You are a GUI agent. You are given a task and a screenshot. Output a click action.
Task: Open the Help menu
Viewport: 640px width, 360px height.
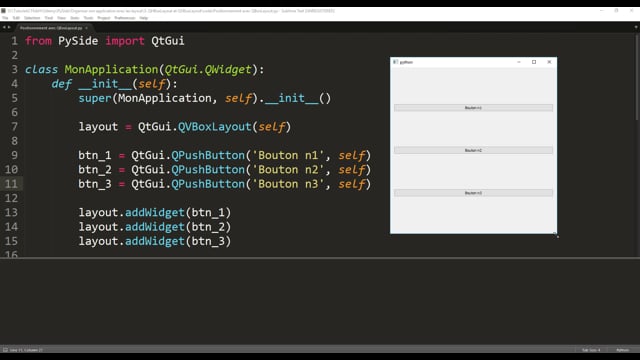pos(144,18)
